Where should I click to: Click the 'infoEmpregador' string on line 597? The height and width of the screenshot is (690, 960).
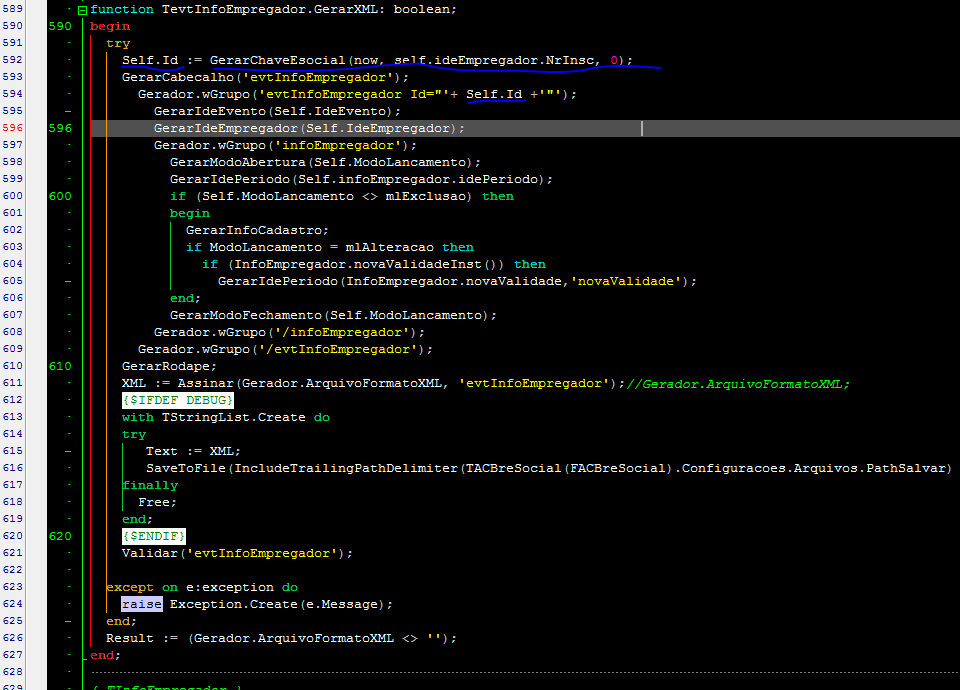(339, 145)
